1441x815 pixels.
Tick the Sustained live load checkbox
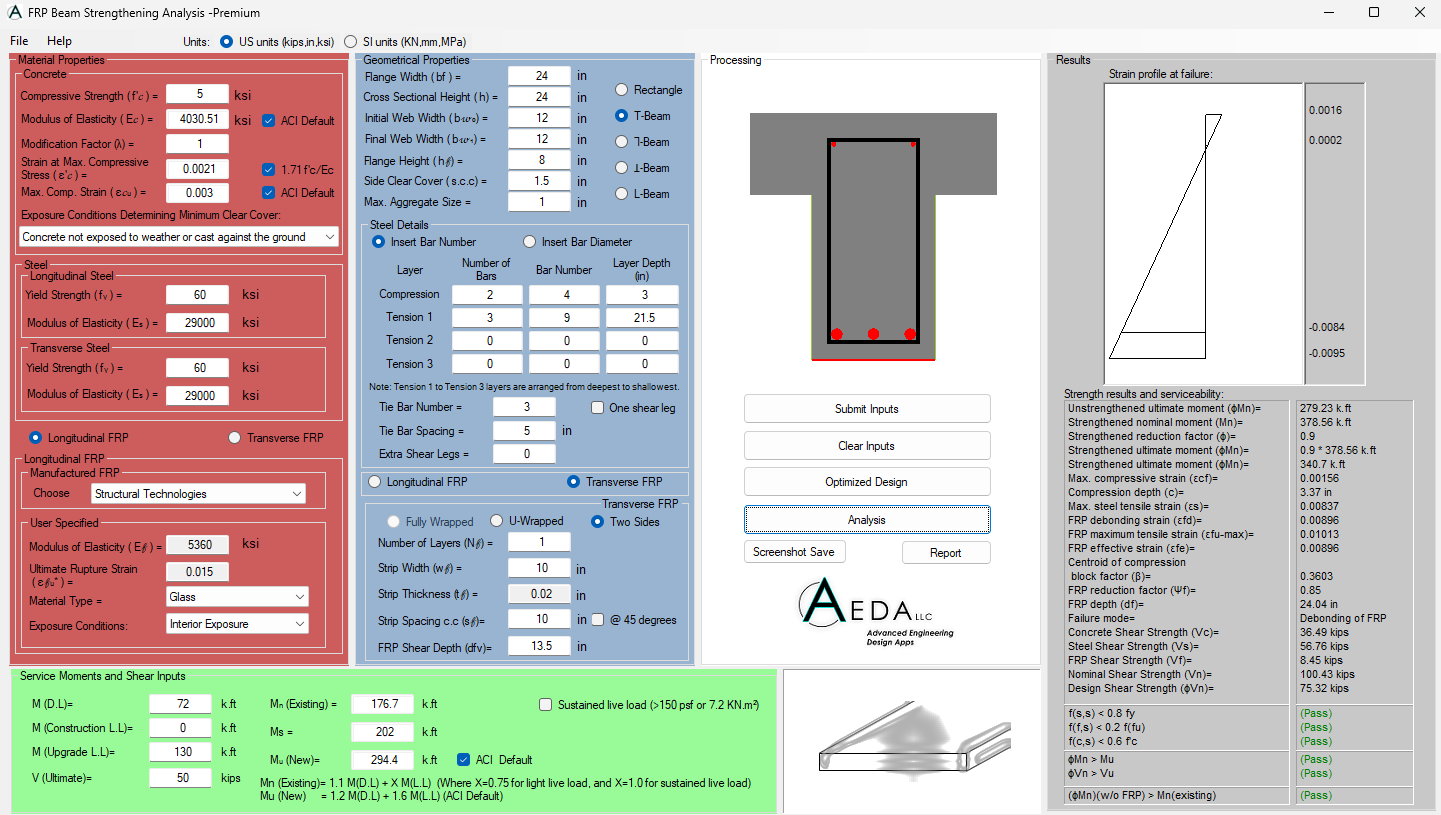546,705
